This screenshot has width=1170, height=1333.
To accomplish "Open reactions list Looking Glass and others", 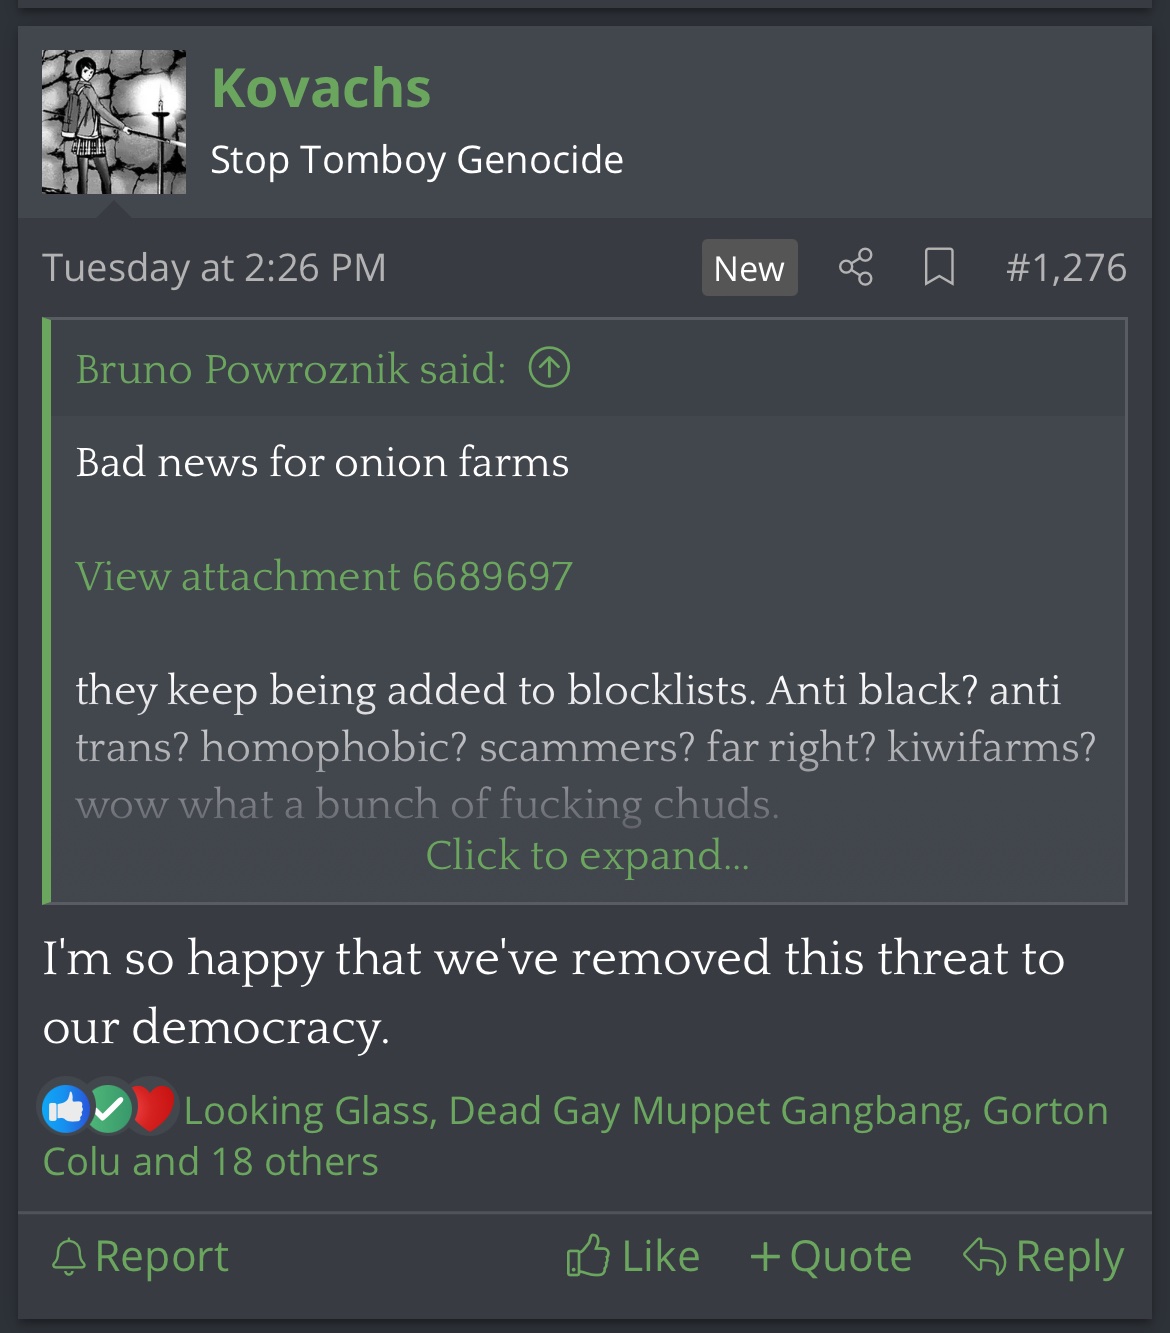I will click(575, 1136).
